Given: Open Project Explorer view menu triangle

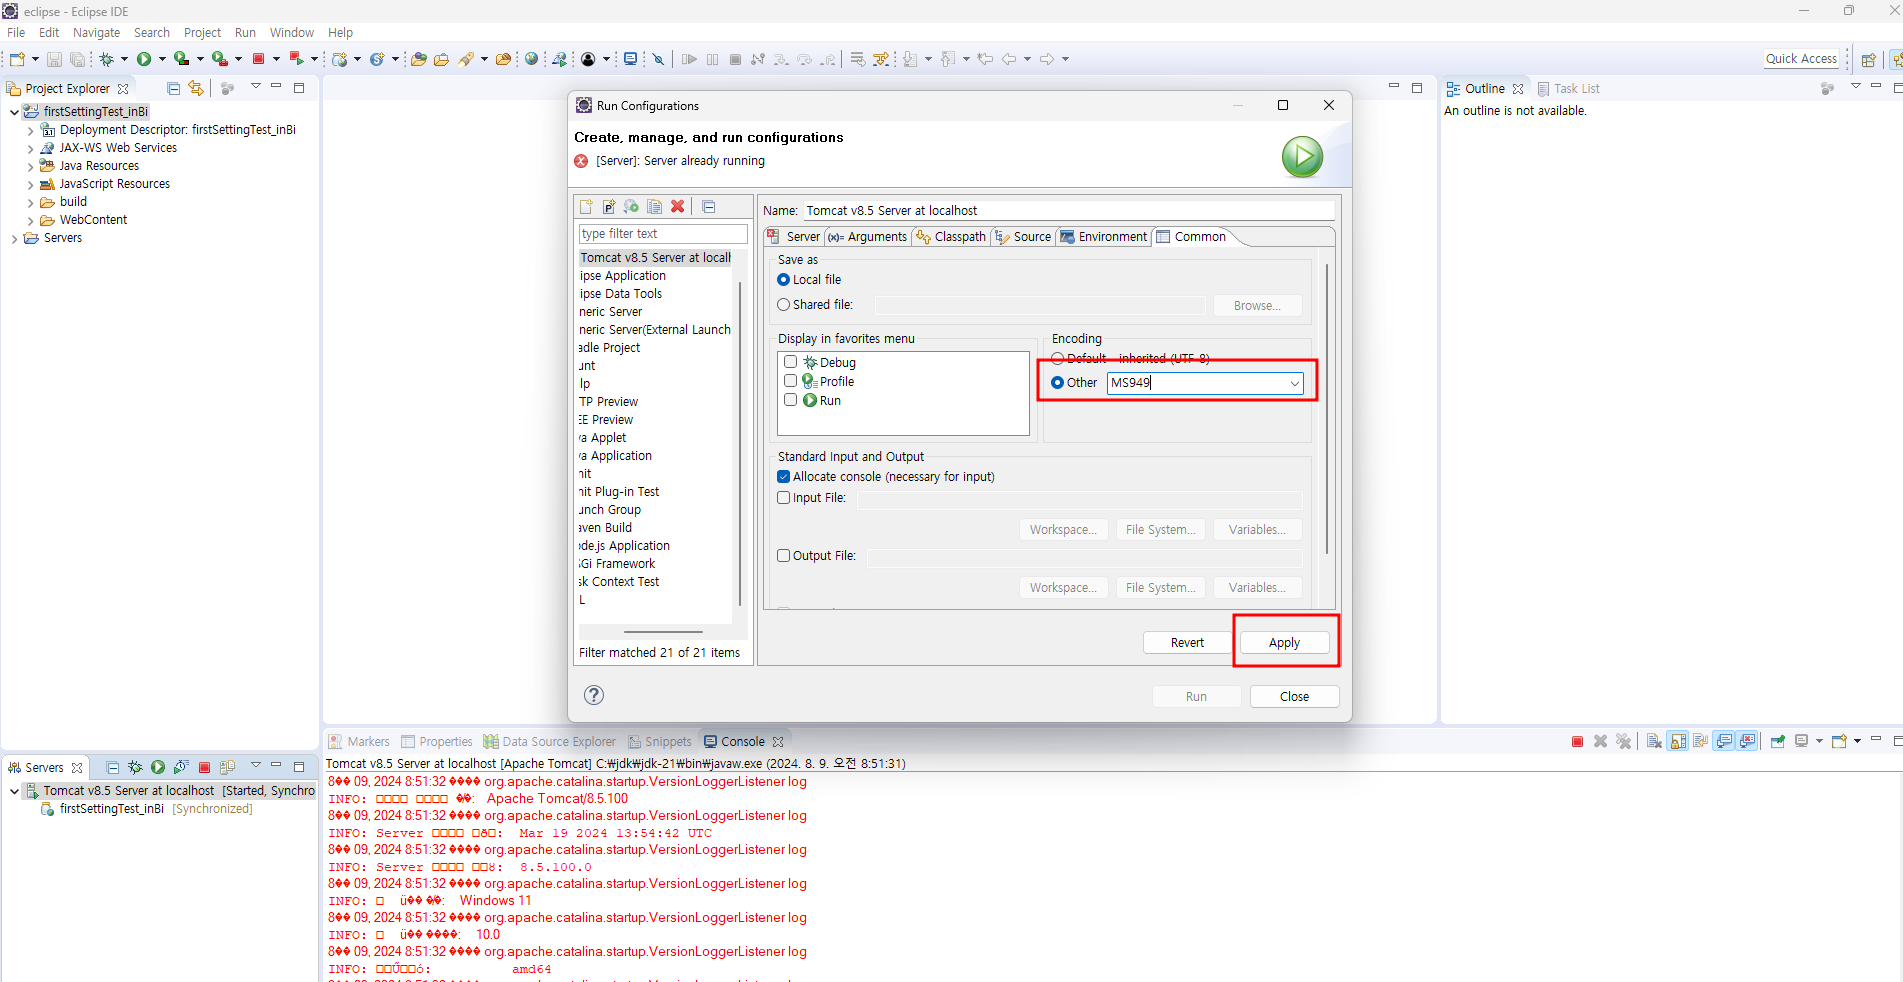Looking at the screenshot, I should pos(255,87).
